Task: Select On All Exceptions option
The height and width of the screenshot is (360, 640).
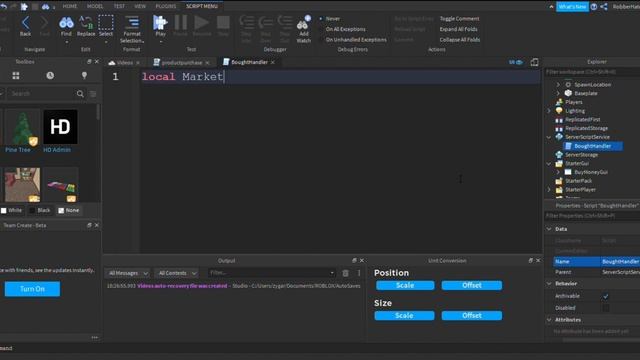Action: [x=345, y=29]
